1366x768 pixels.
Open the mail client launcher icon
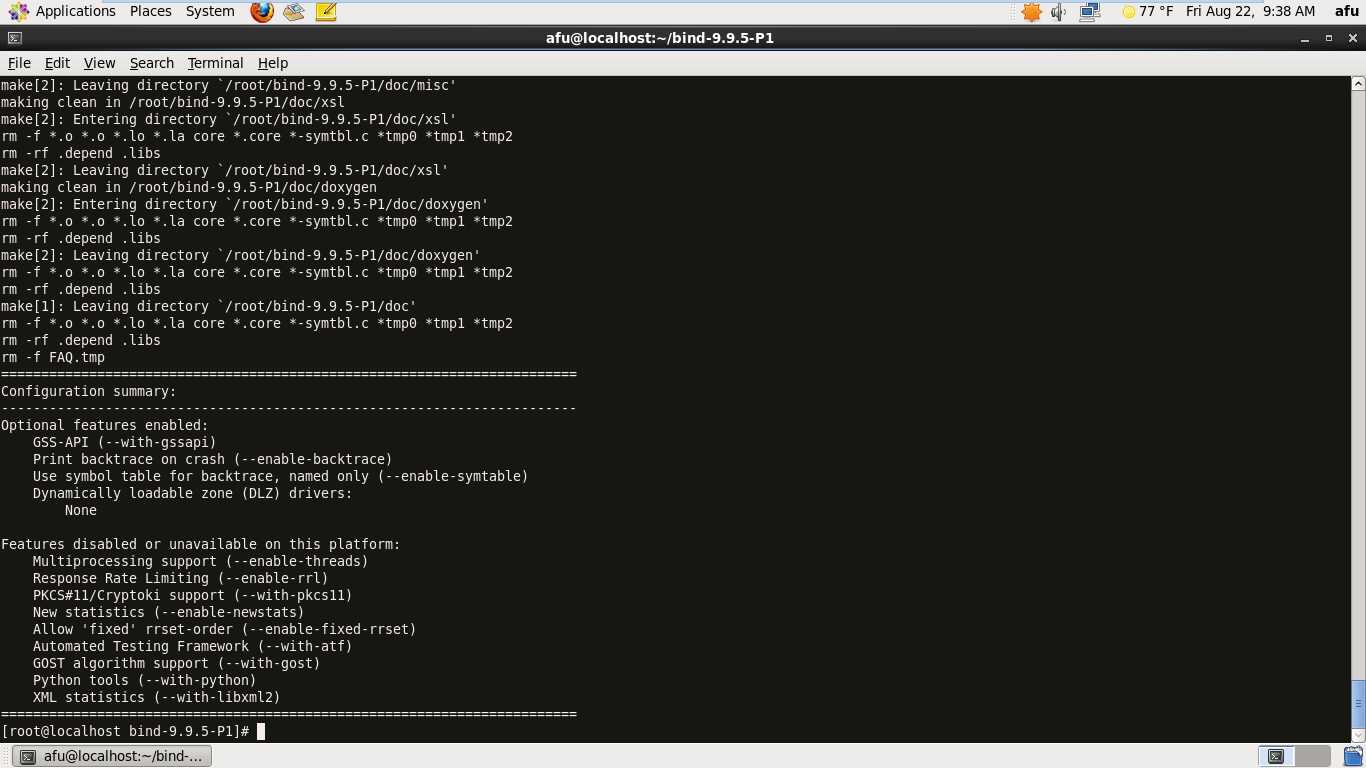[x=293, y=12]
